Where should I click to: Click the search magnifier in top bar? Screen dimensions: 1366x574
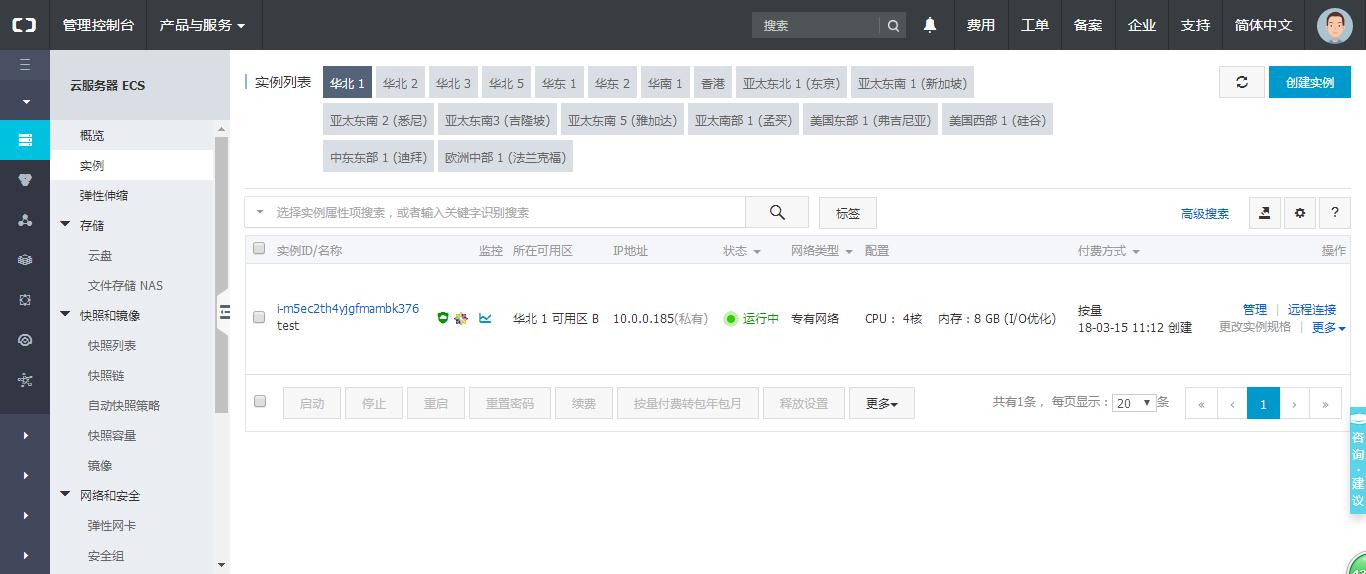(893, 25)
